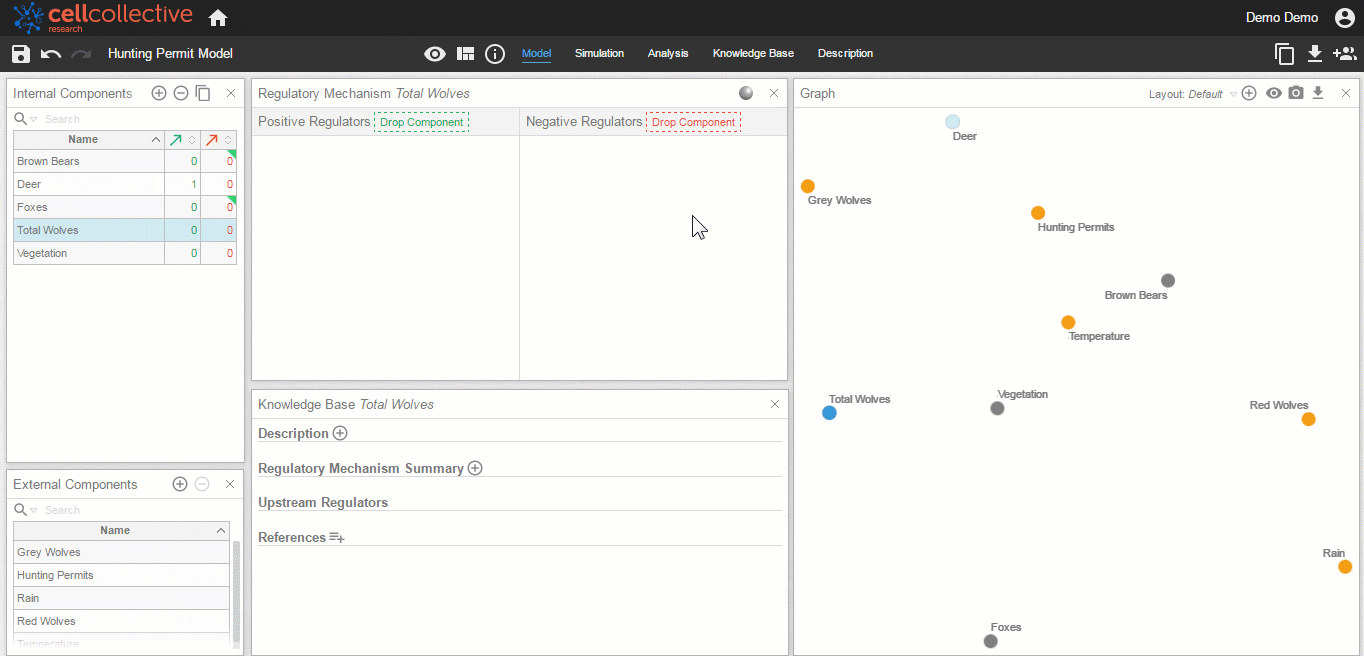The height and width of the screenshot is (656, 1364).
Task: Remove the selected internal component
Action: (181, 93)
